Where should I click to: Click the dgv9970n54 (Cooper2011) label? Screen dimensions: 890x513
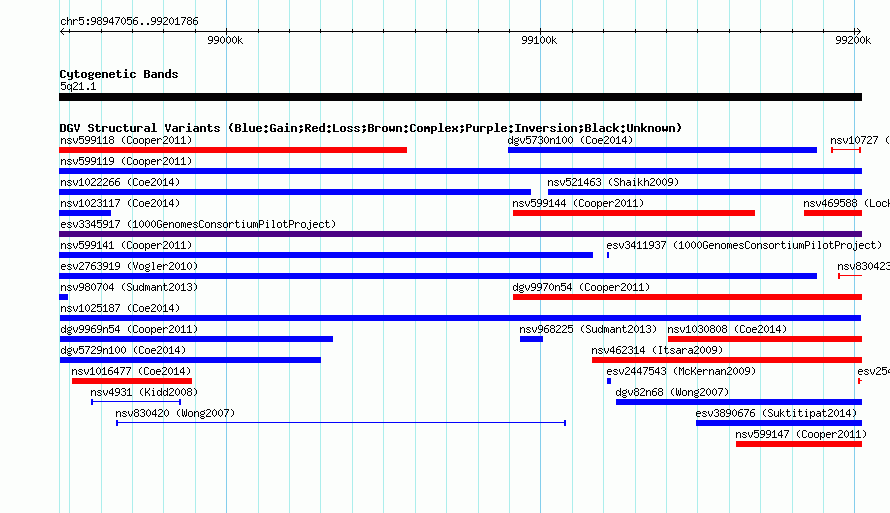point(581,287)
